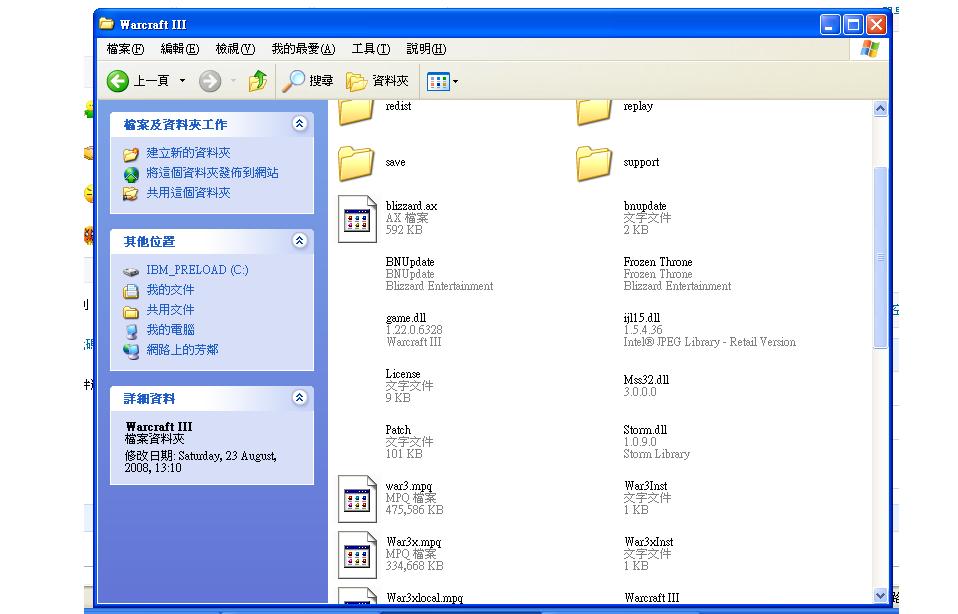Open 共用文件 link
The image size is (958, 614).
coord(170,310)
